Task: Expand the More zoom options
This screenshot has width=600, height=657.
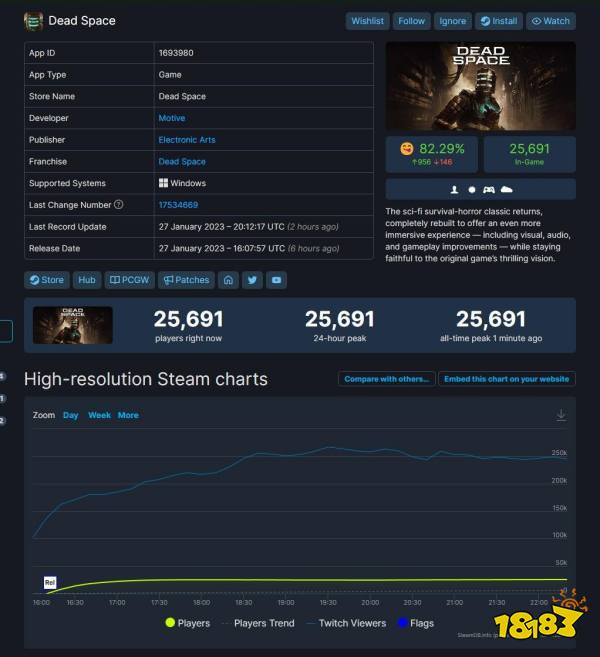Action: click(128, 415)
